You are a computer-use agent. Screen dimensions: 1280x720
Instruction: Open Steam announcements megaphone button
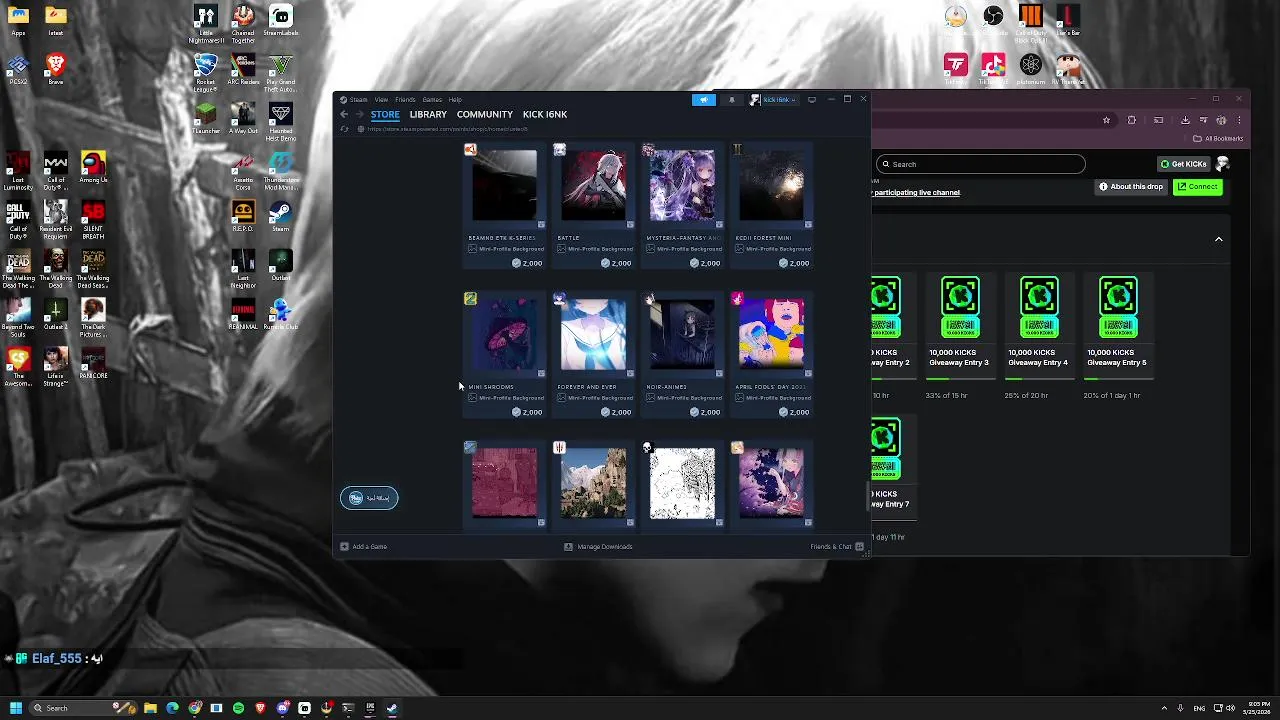(704, 100)
